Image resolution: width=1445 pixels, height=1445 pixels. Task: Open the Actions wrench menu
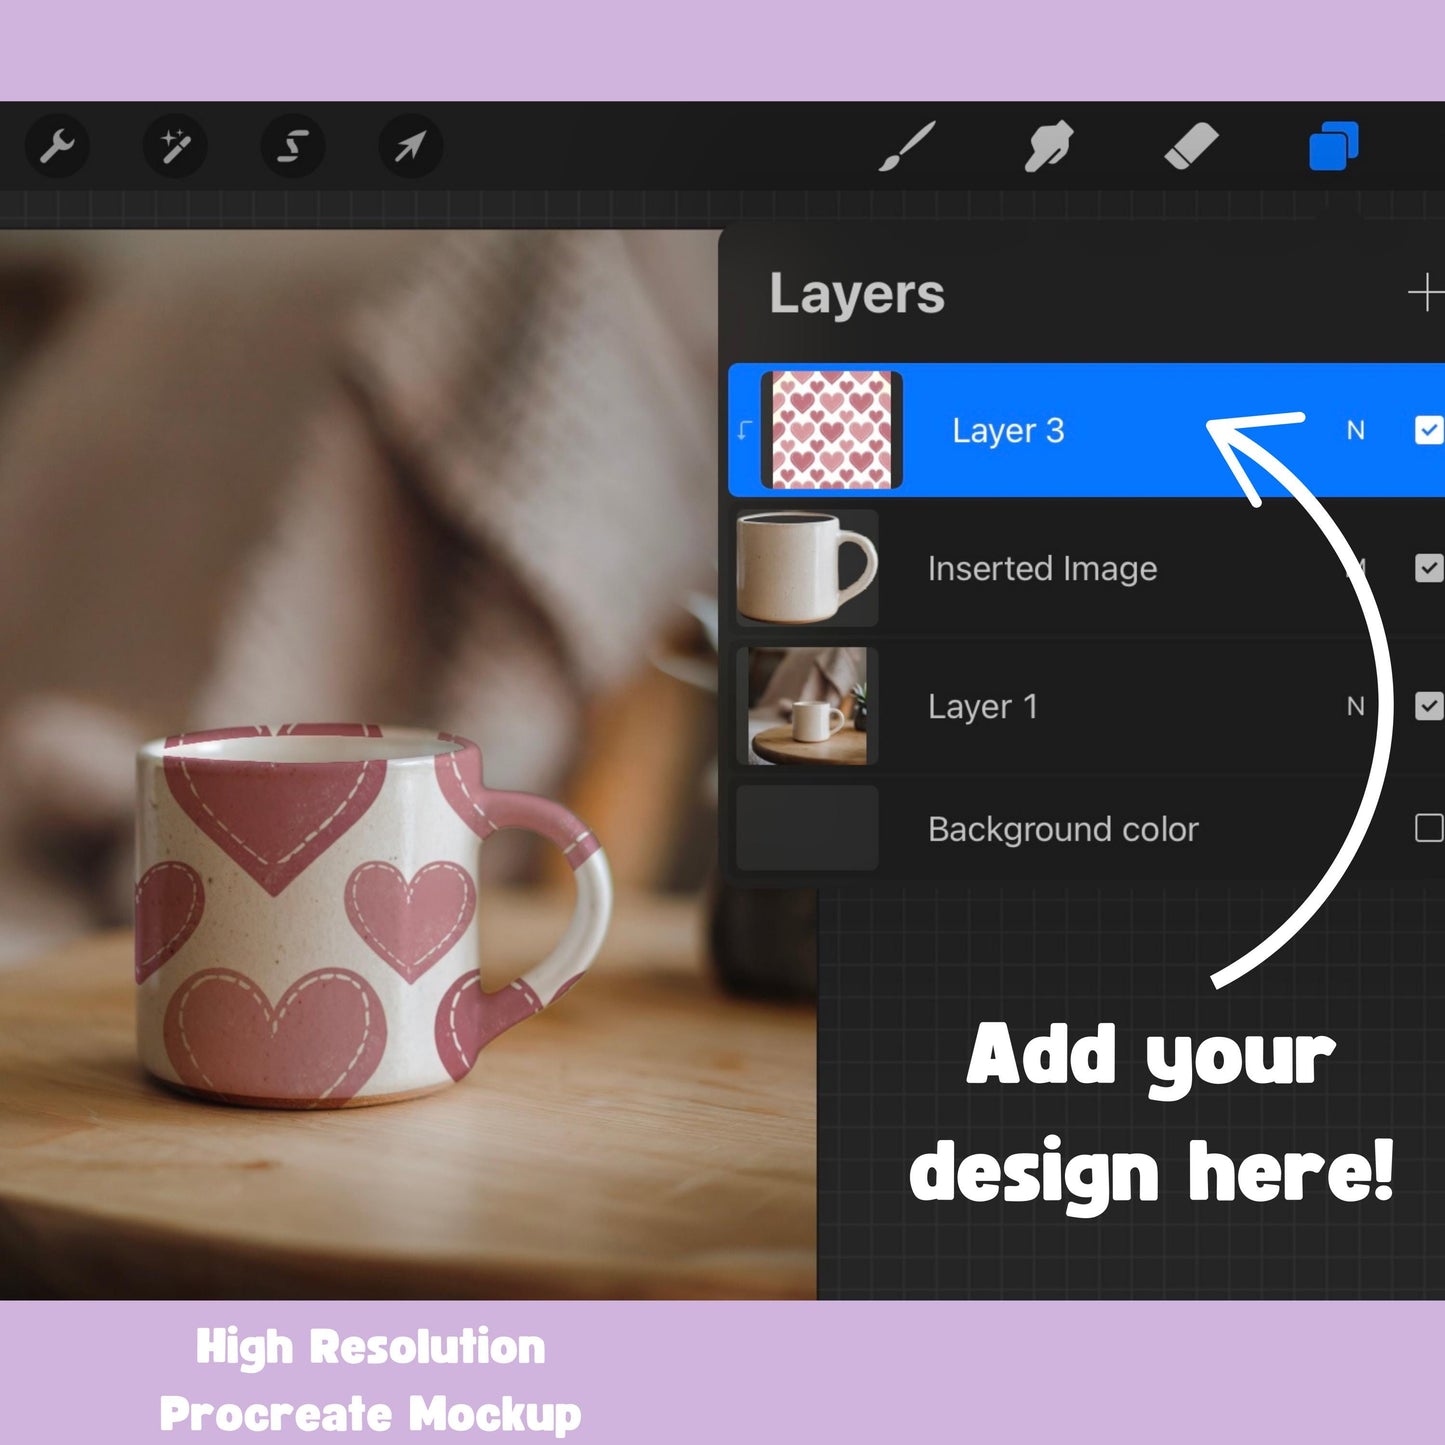pyautogui.click(x=57, y=146)
